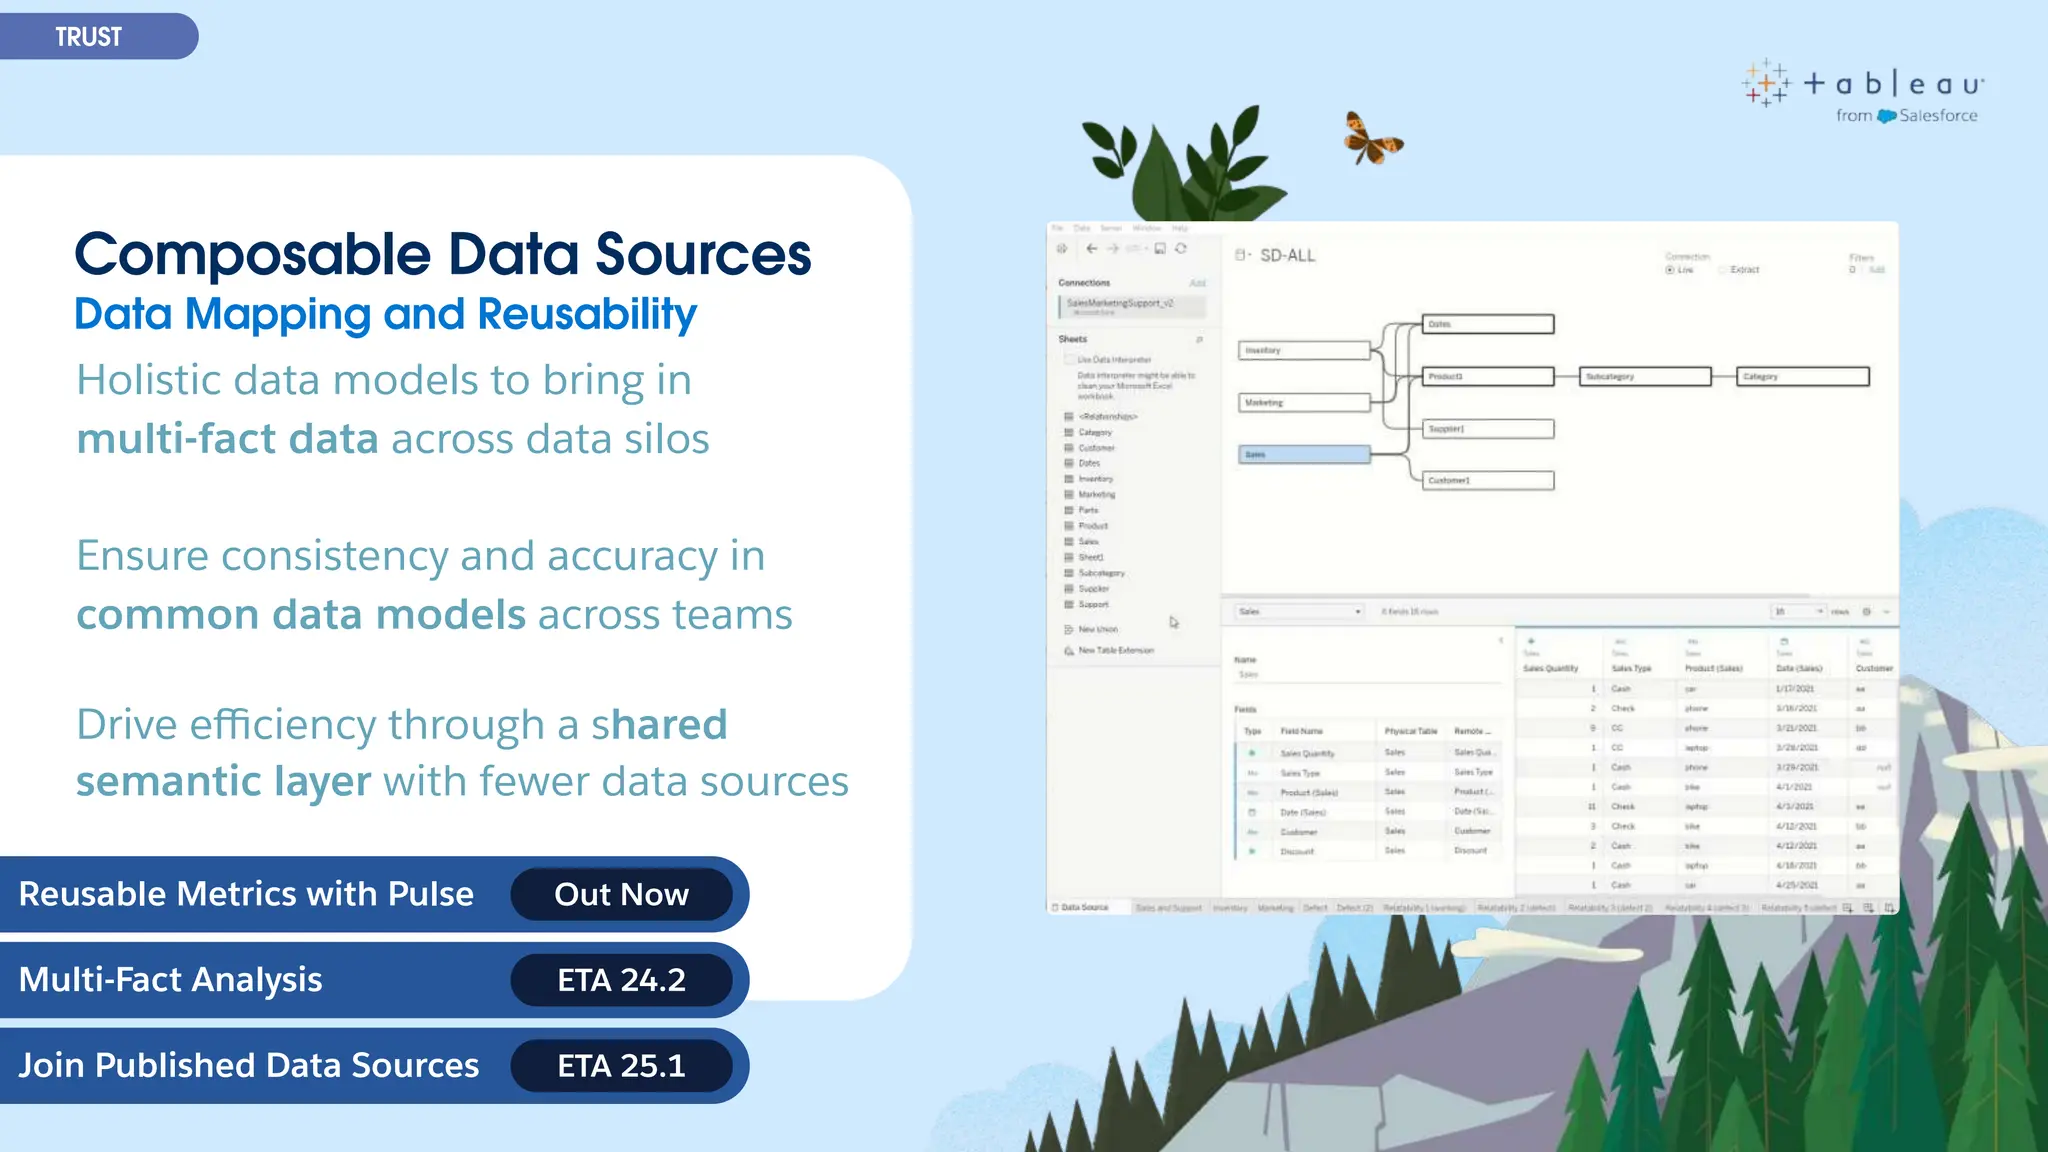2048x1152 pixels.
Task: Click the number type icon for Sales Quantity field
Action: [x=1252, y=753]
